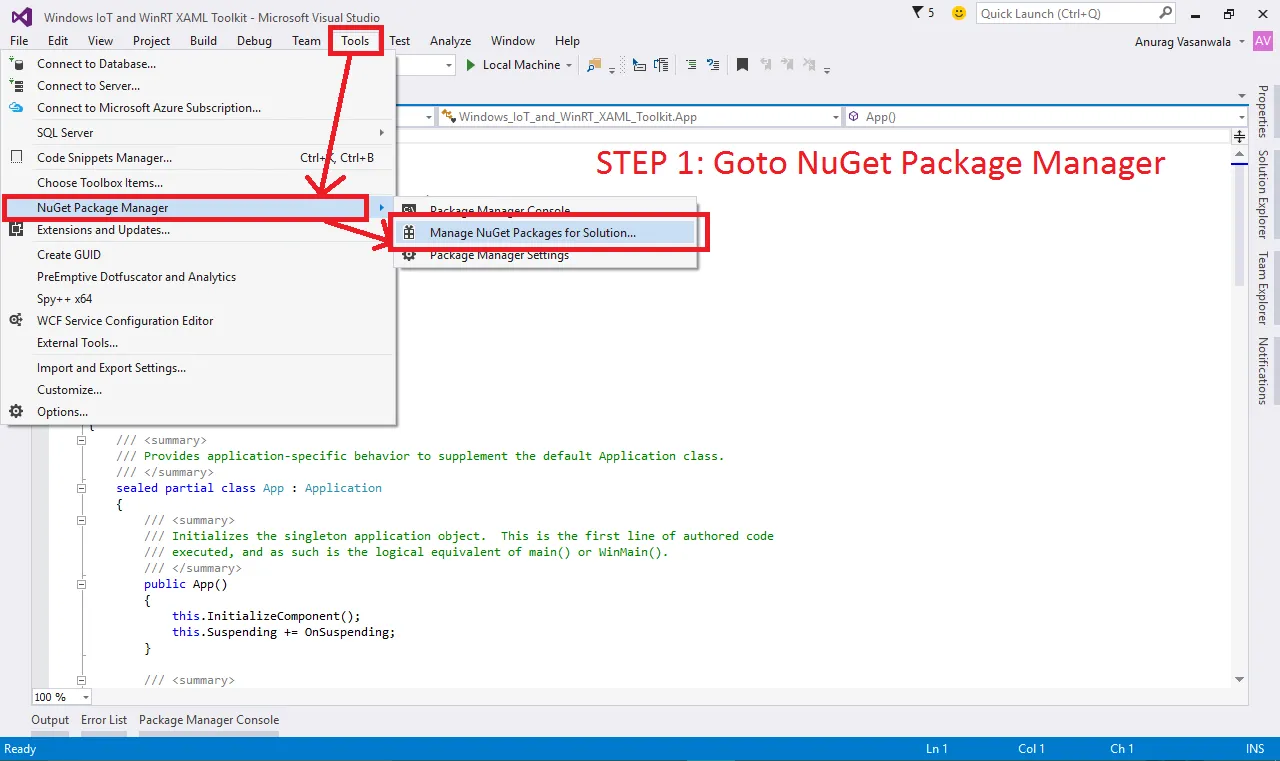Click the class icon beside Windows_IoT_and_WinRT_XAML_Toolkit.App
The image size is (1280, 761).
pyautogui.click(x=448, y=117)
